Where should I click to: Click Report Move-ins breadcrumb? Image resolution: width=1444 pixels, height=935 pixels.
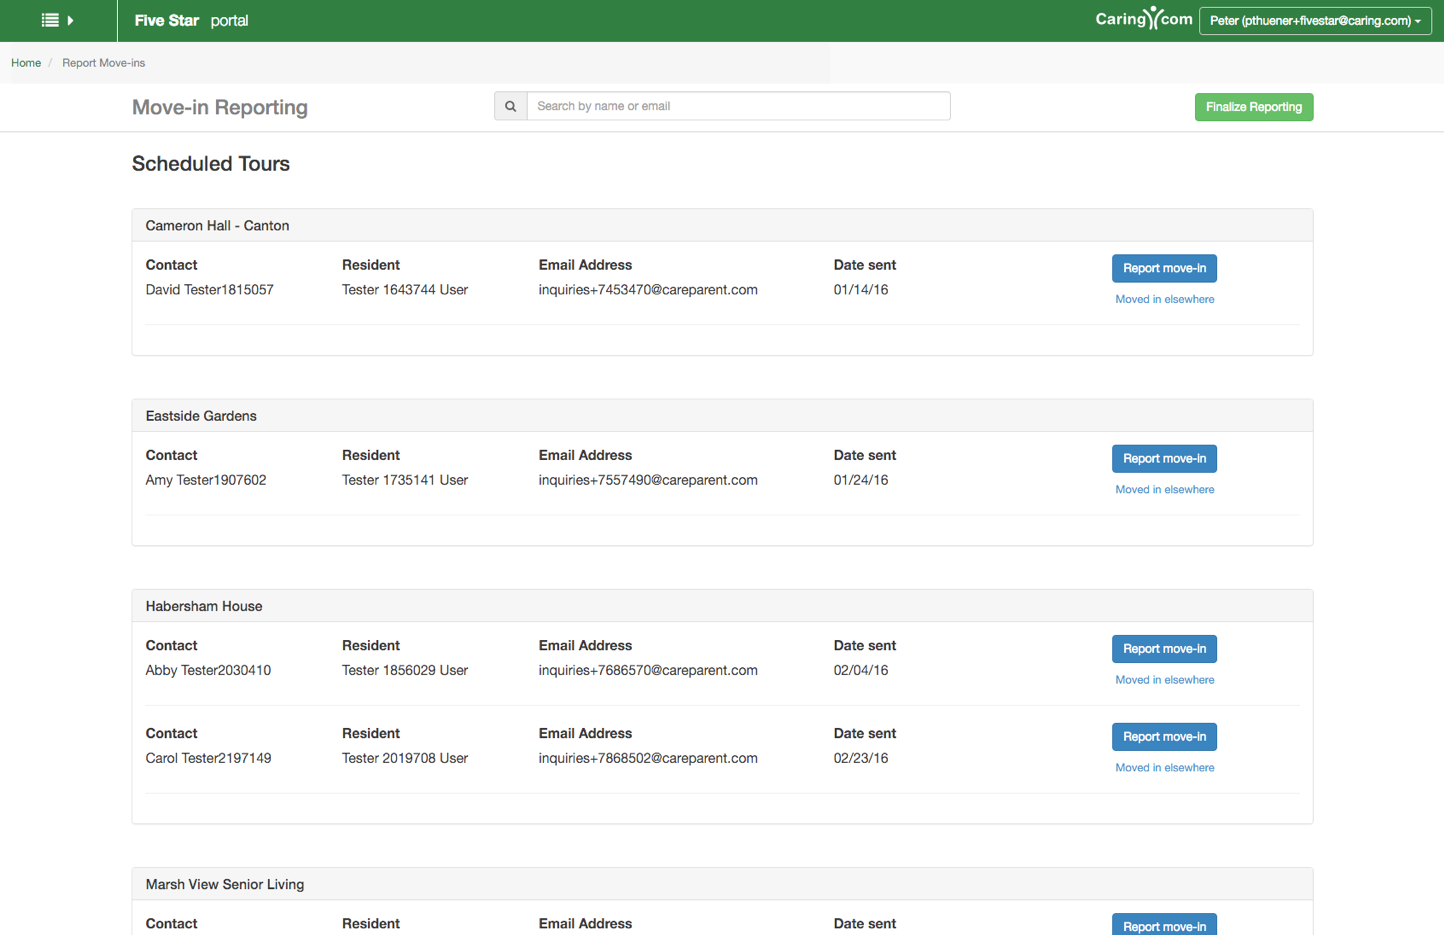(x=103, y=63)
